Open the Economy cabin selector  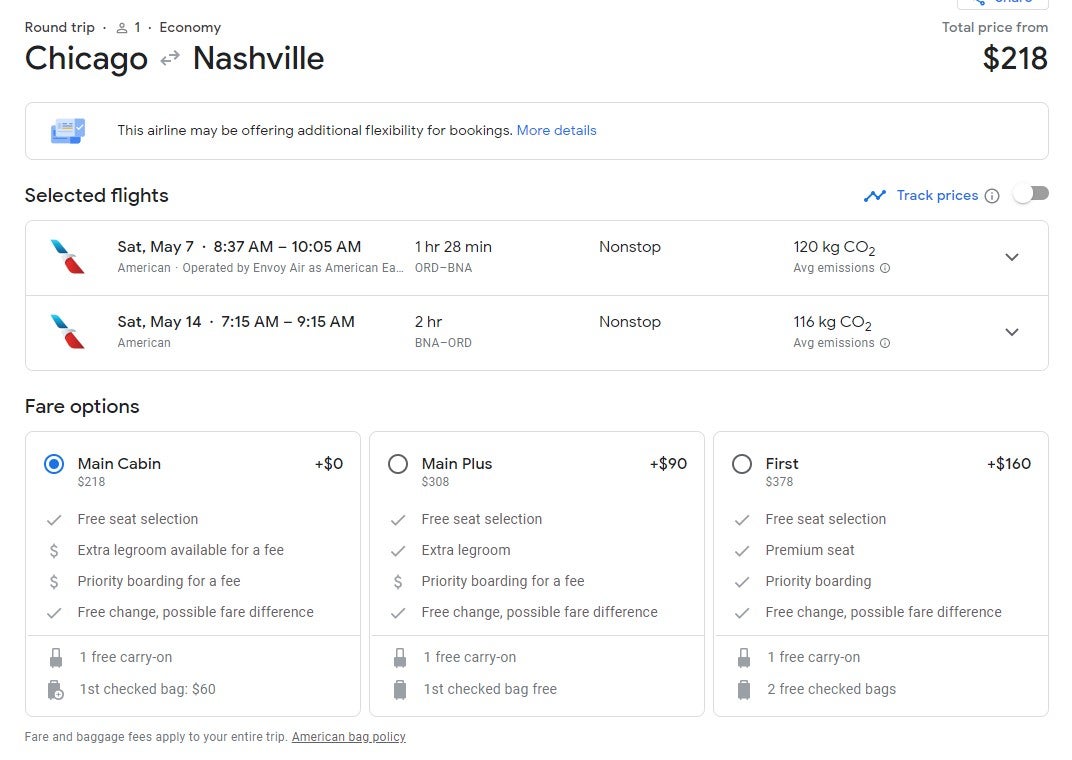(190, 27)
